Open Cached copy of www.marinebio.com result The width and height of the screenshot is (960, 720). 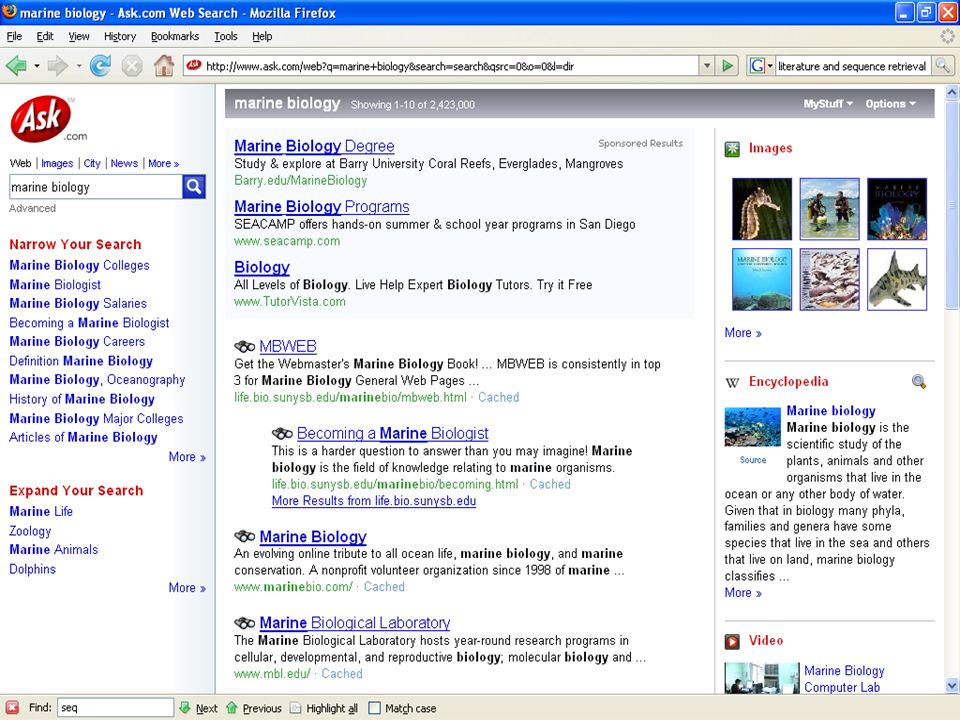click(x=384, y=587)
